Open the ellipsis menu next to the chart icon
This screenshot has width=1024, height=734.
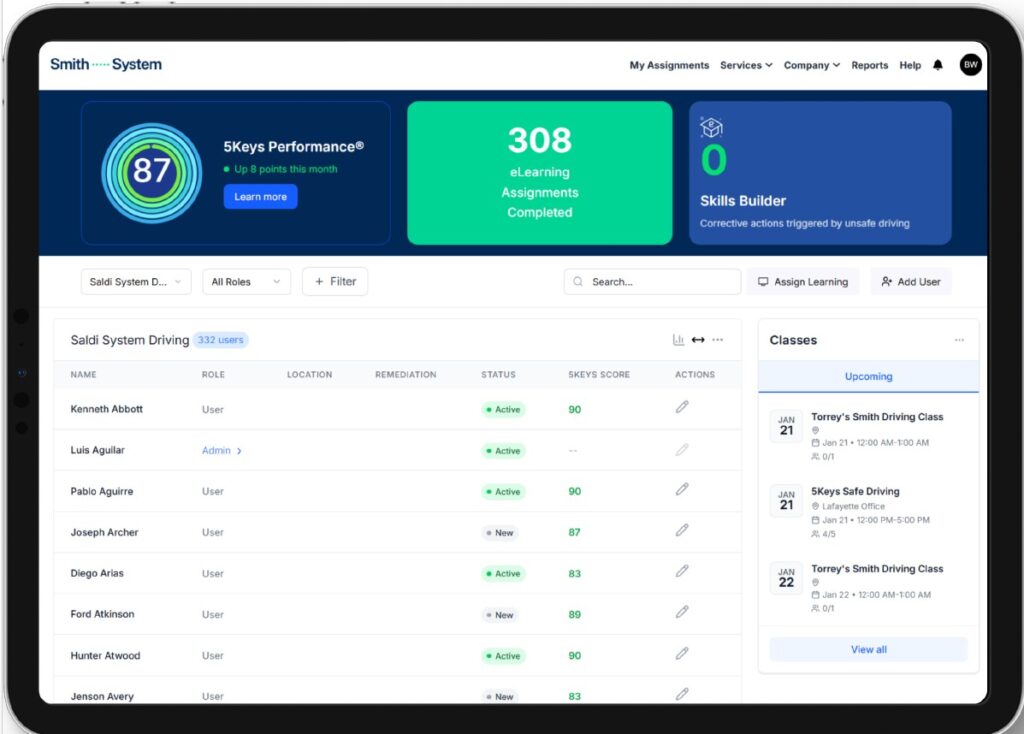coord(718,340)
